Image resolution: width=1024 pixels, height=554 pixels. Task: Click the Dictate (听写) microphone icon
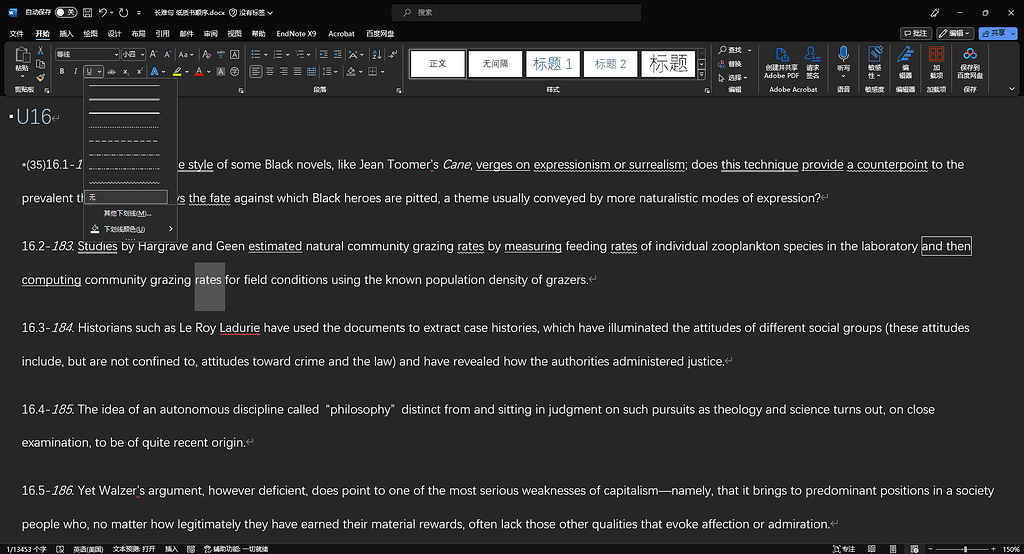(843, 58)
